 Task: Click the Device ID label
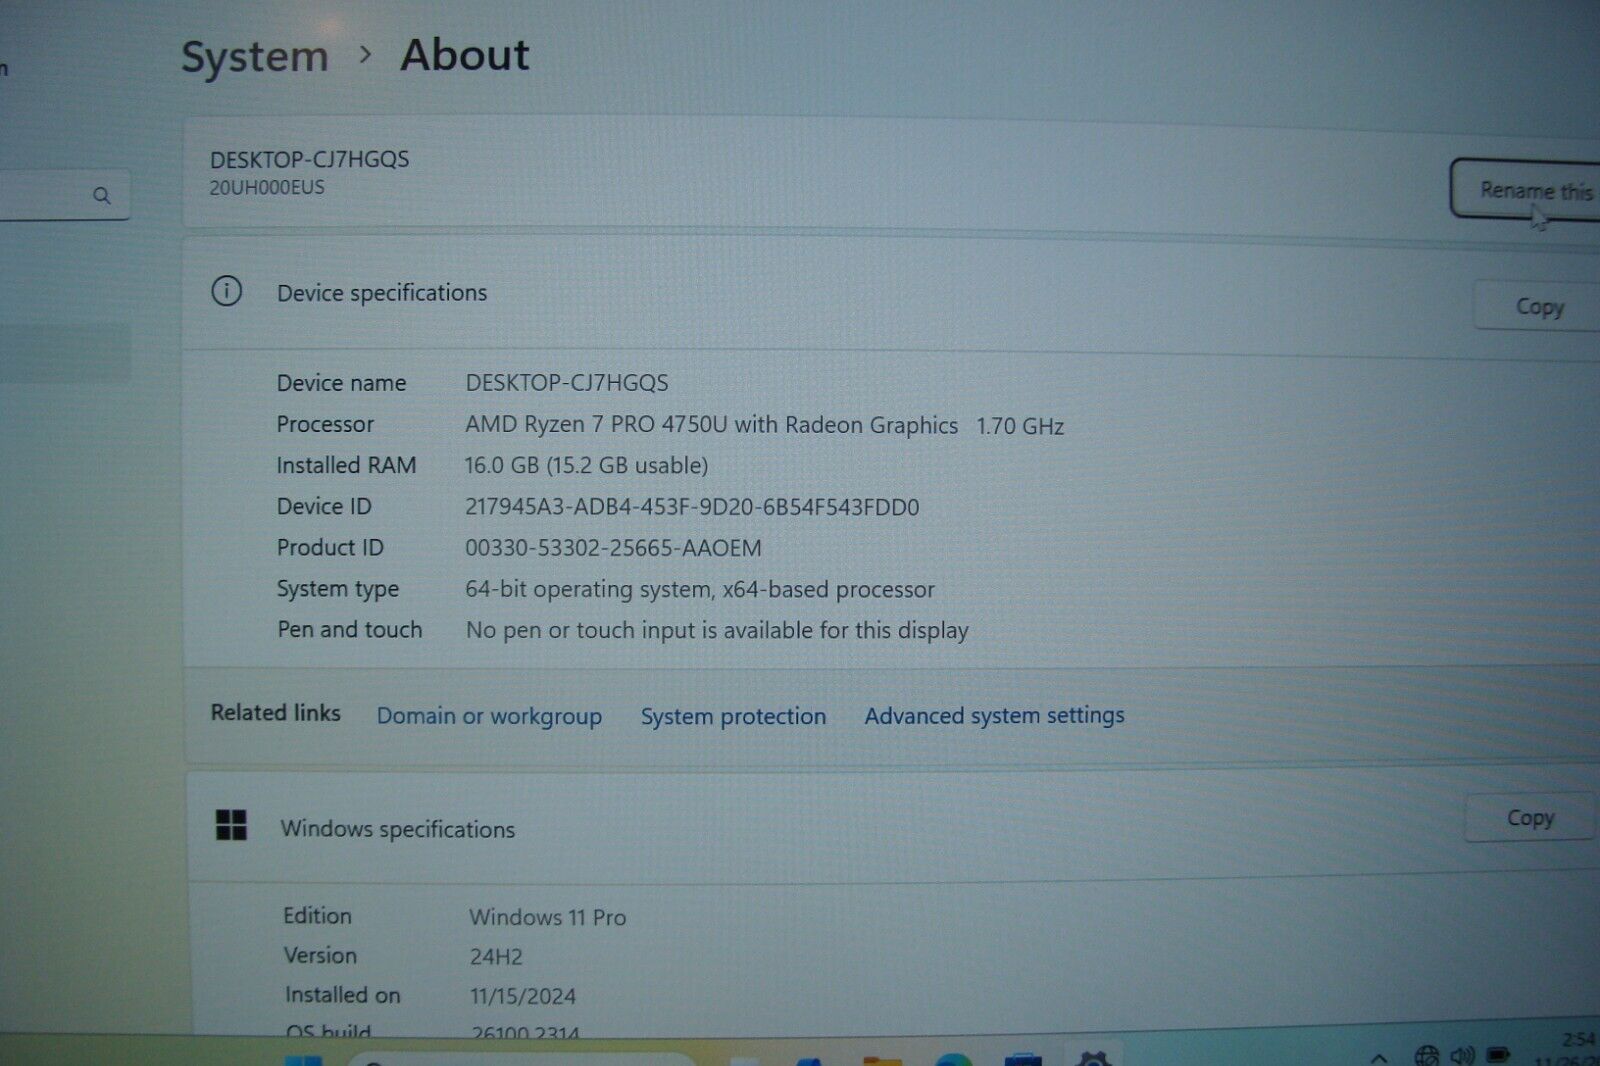coord(324,506)
